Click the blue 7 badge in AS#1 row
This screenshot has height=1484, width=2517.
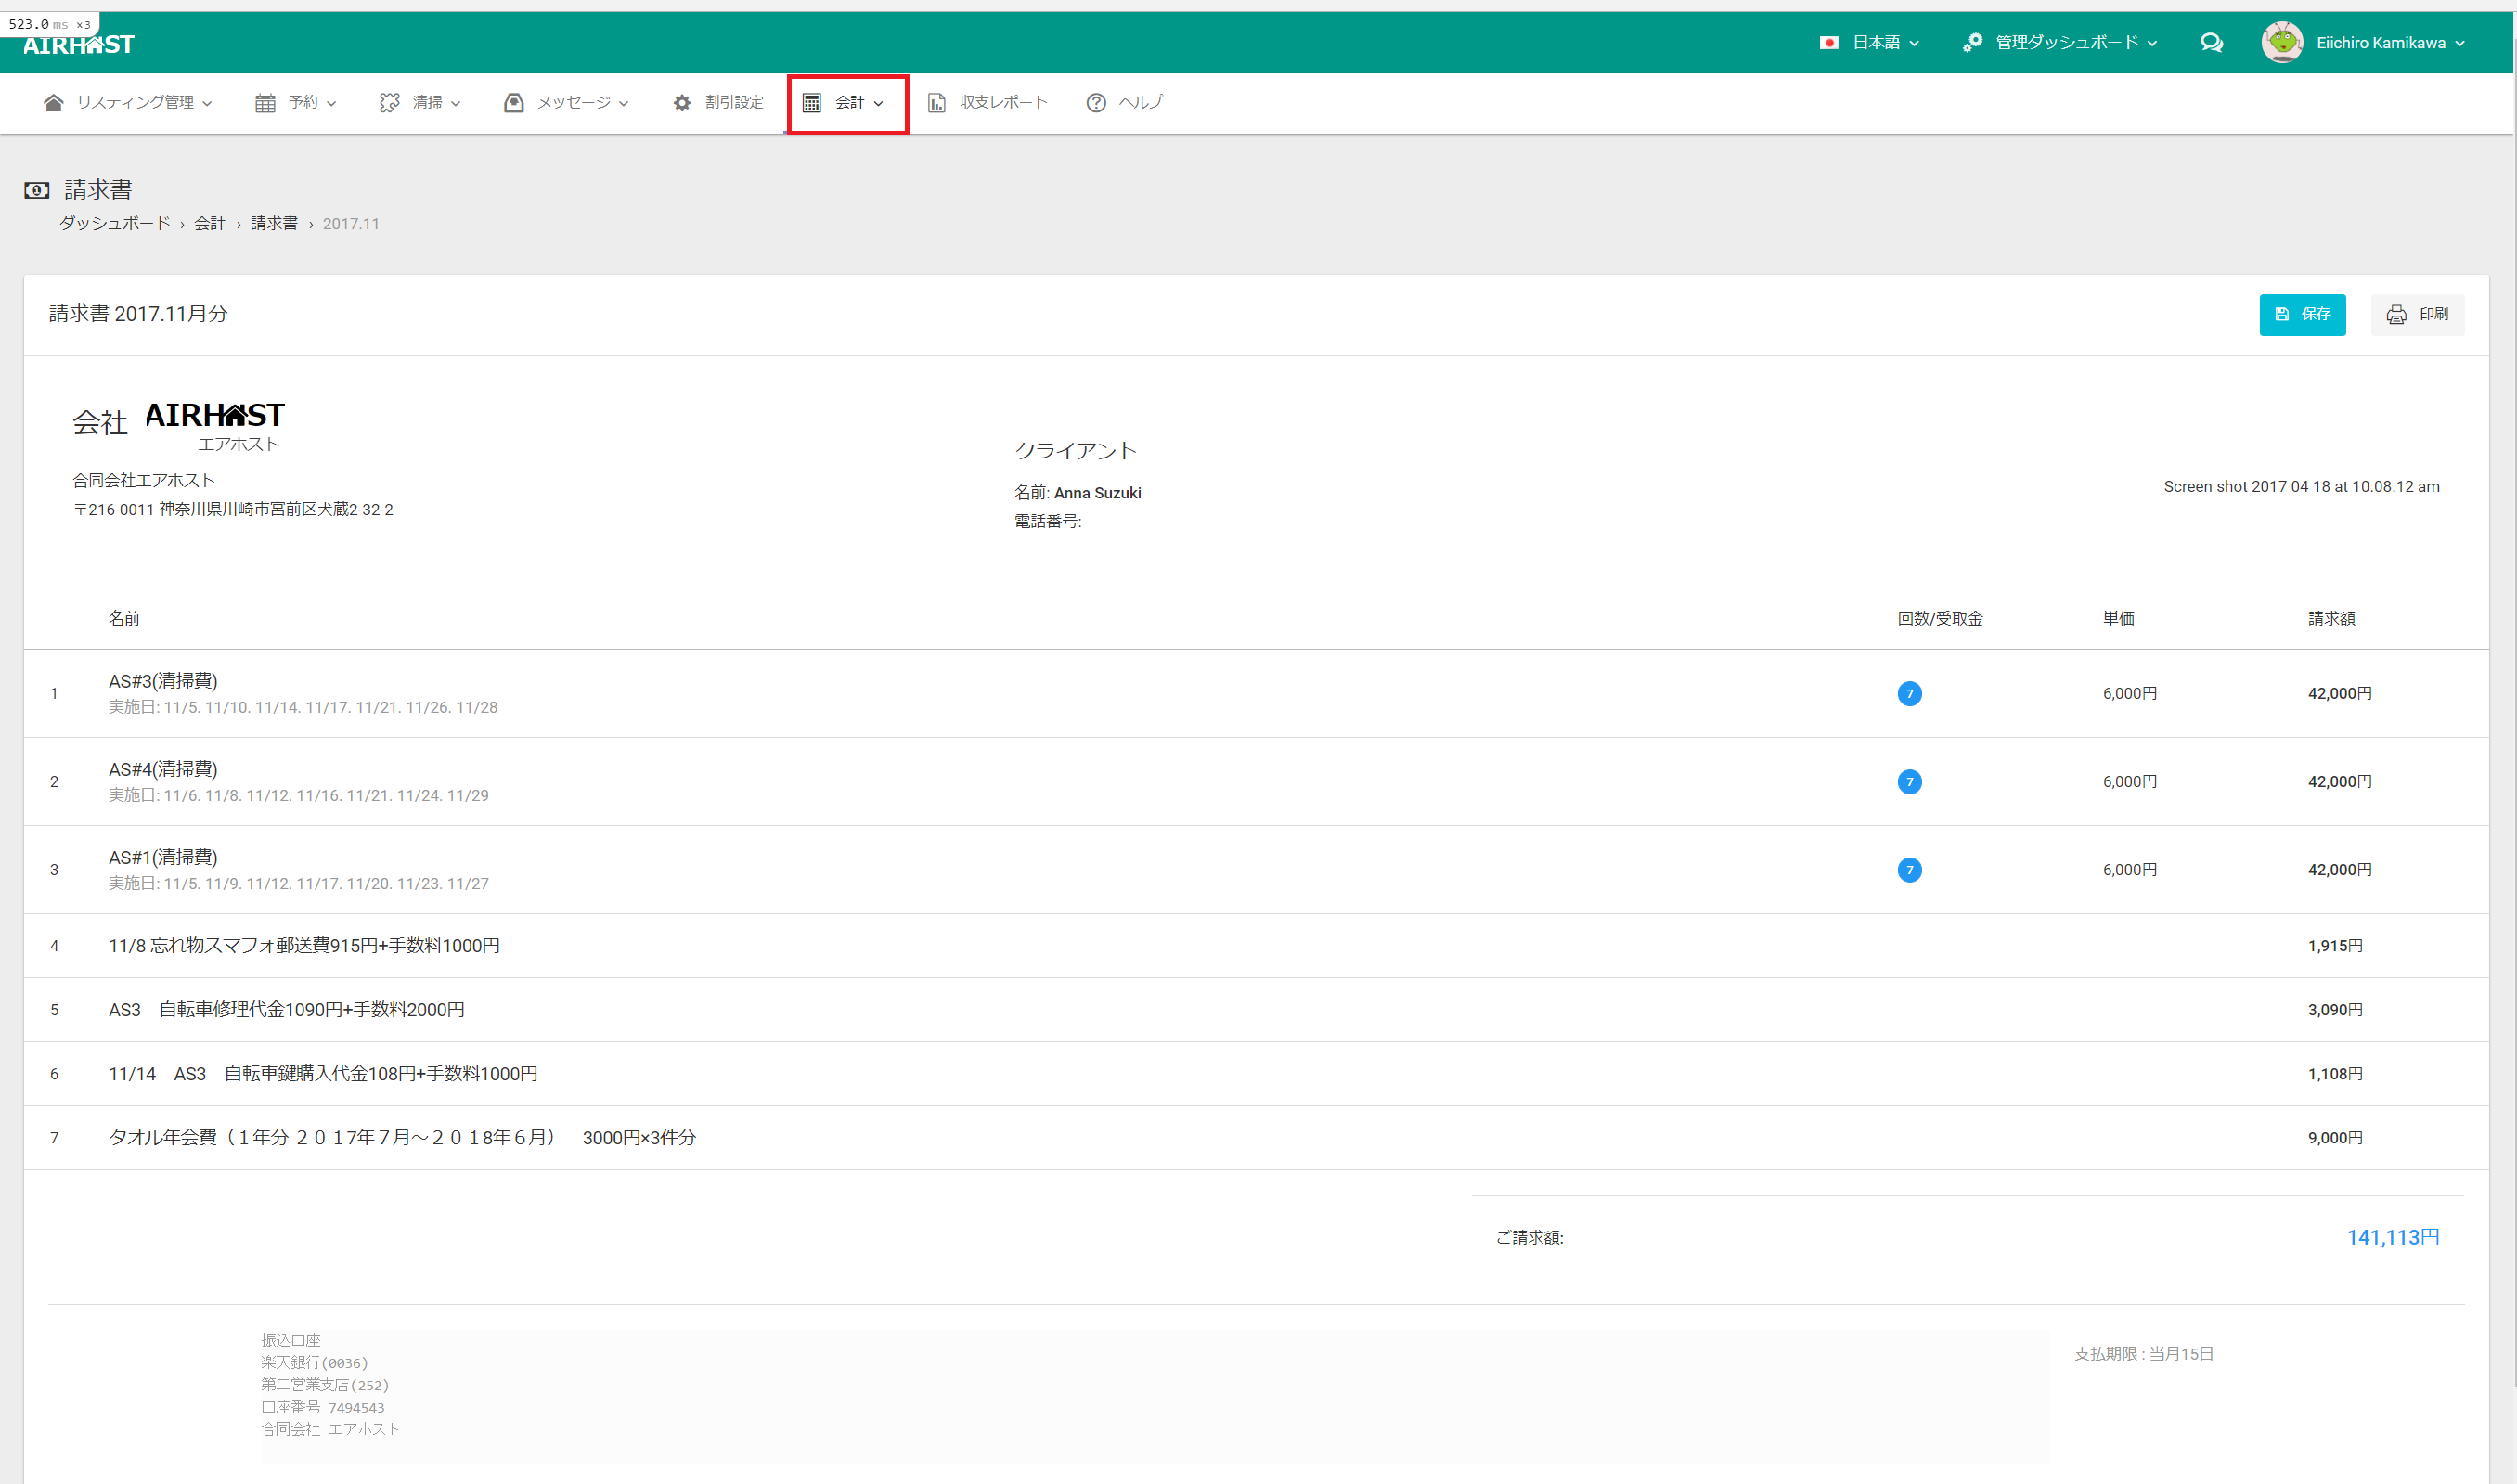[x=1909, y=869]
